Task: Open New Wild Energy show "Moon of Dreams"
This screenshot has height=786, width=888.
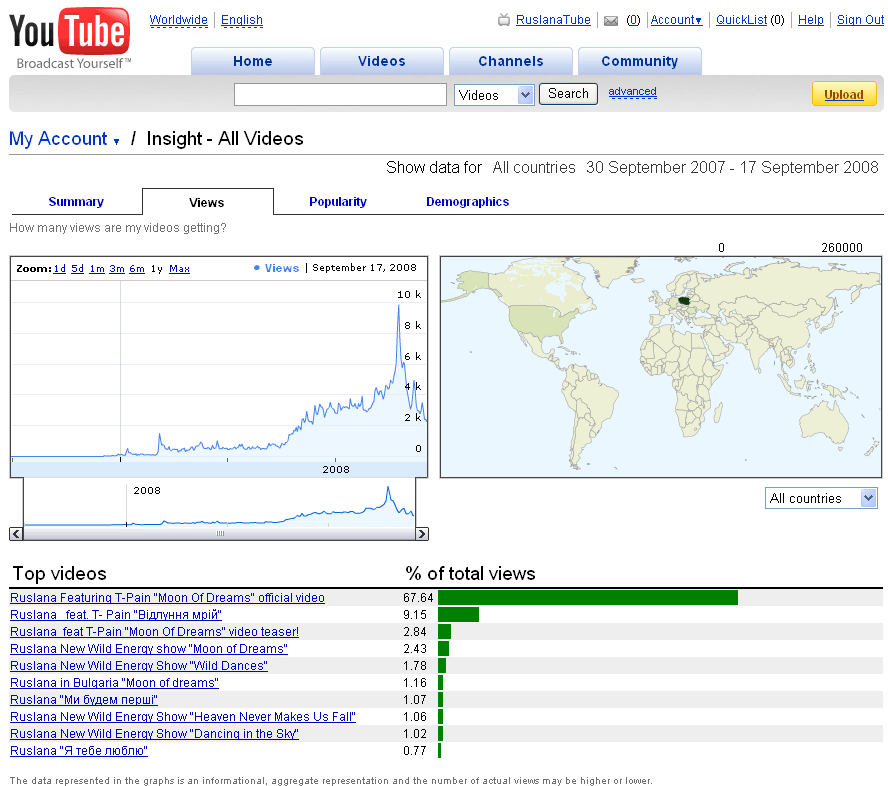Action: (x=149, y=649)
